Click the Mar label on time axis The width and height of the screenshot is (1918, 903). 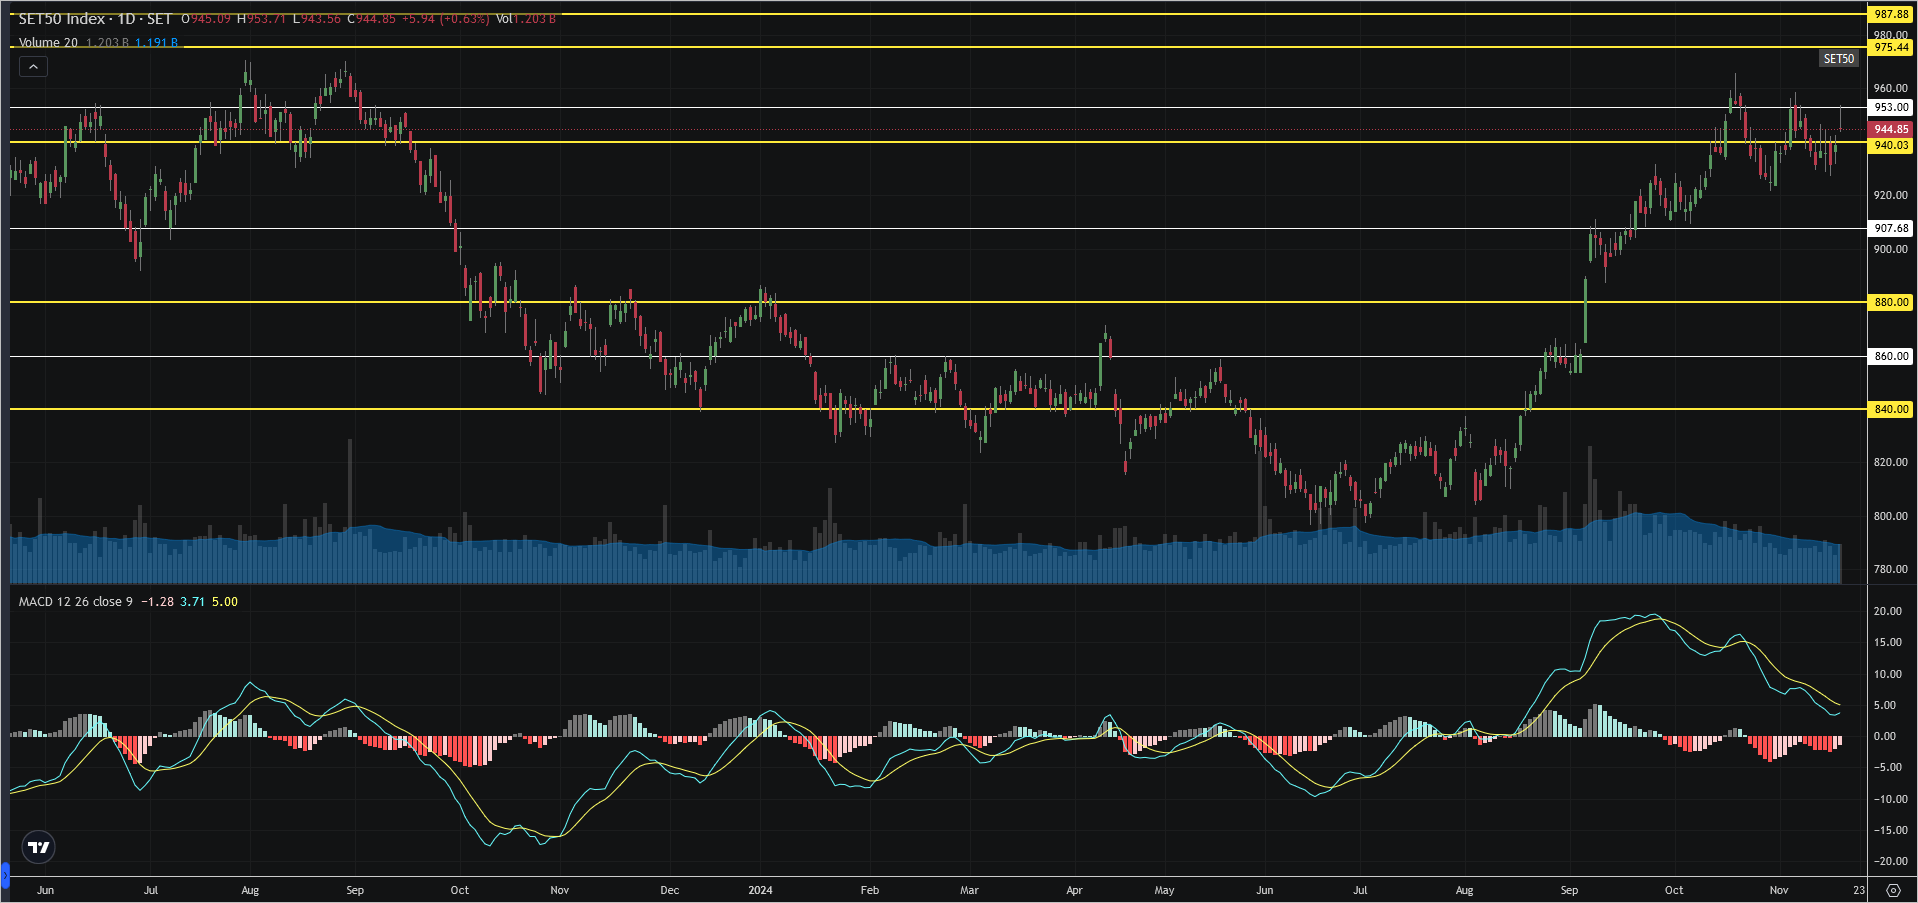969,890
